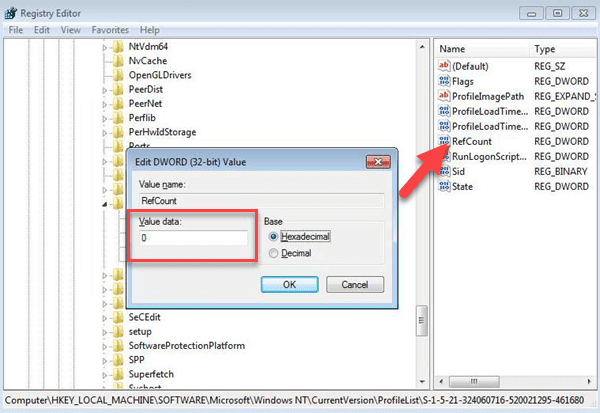The height and width of the screenshot is (413, 600).
Task: Click the values pane horizontal scrollbar thumb
Action: (474, 381)
